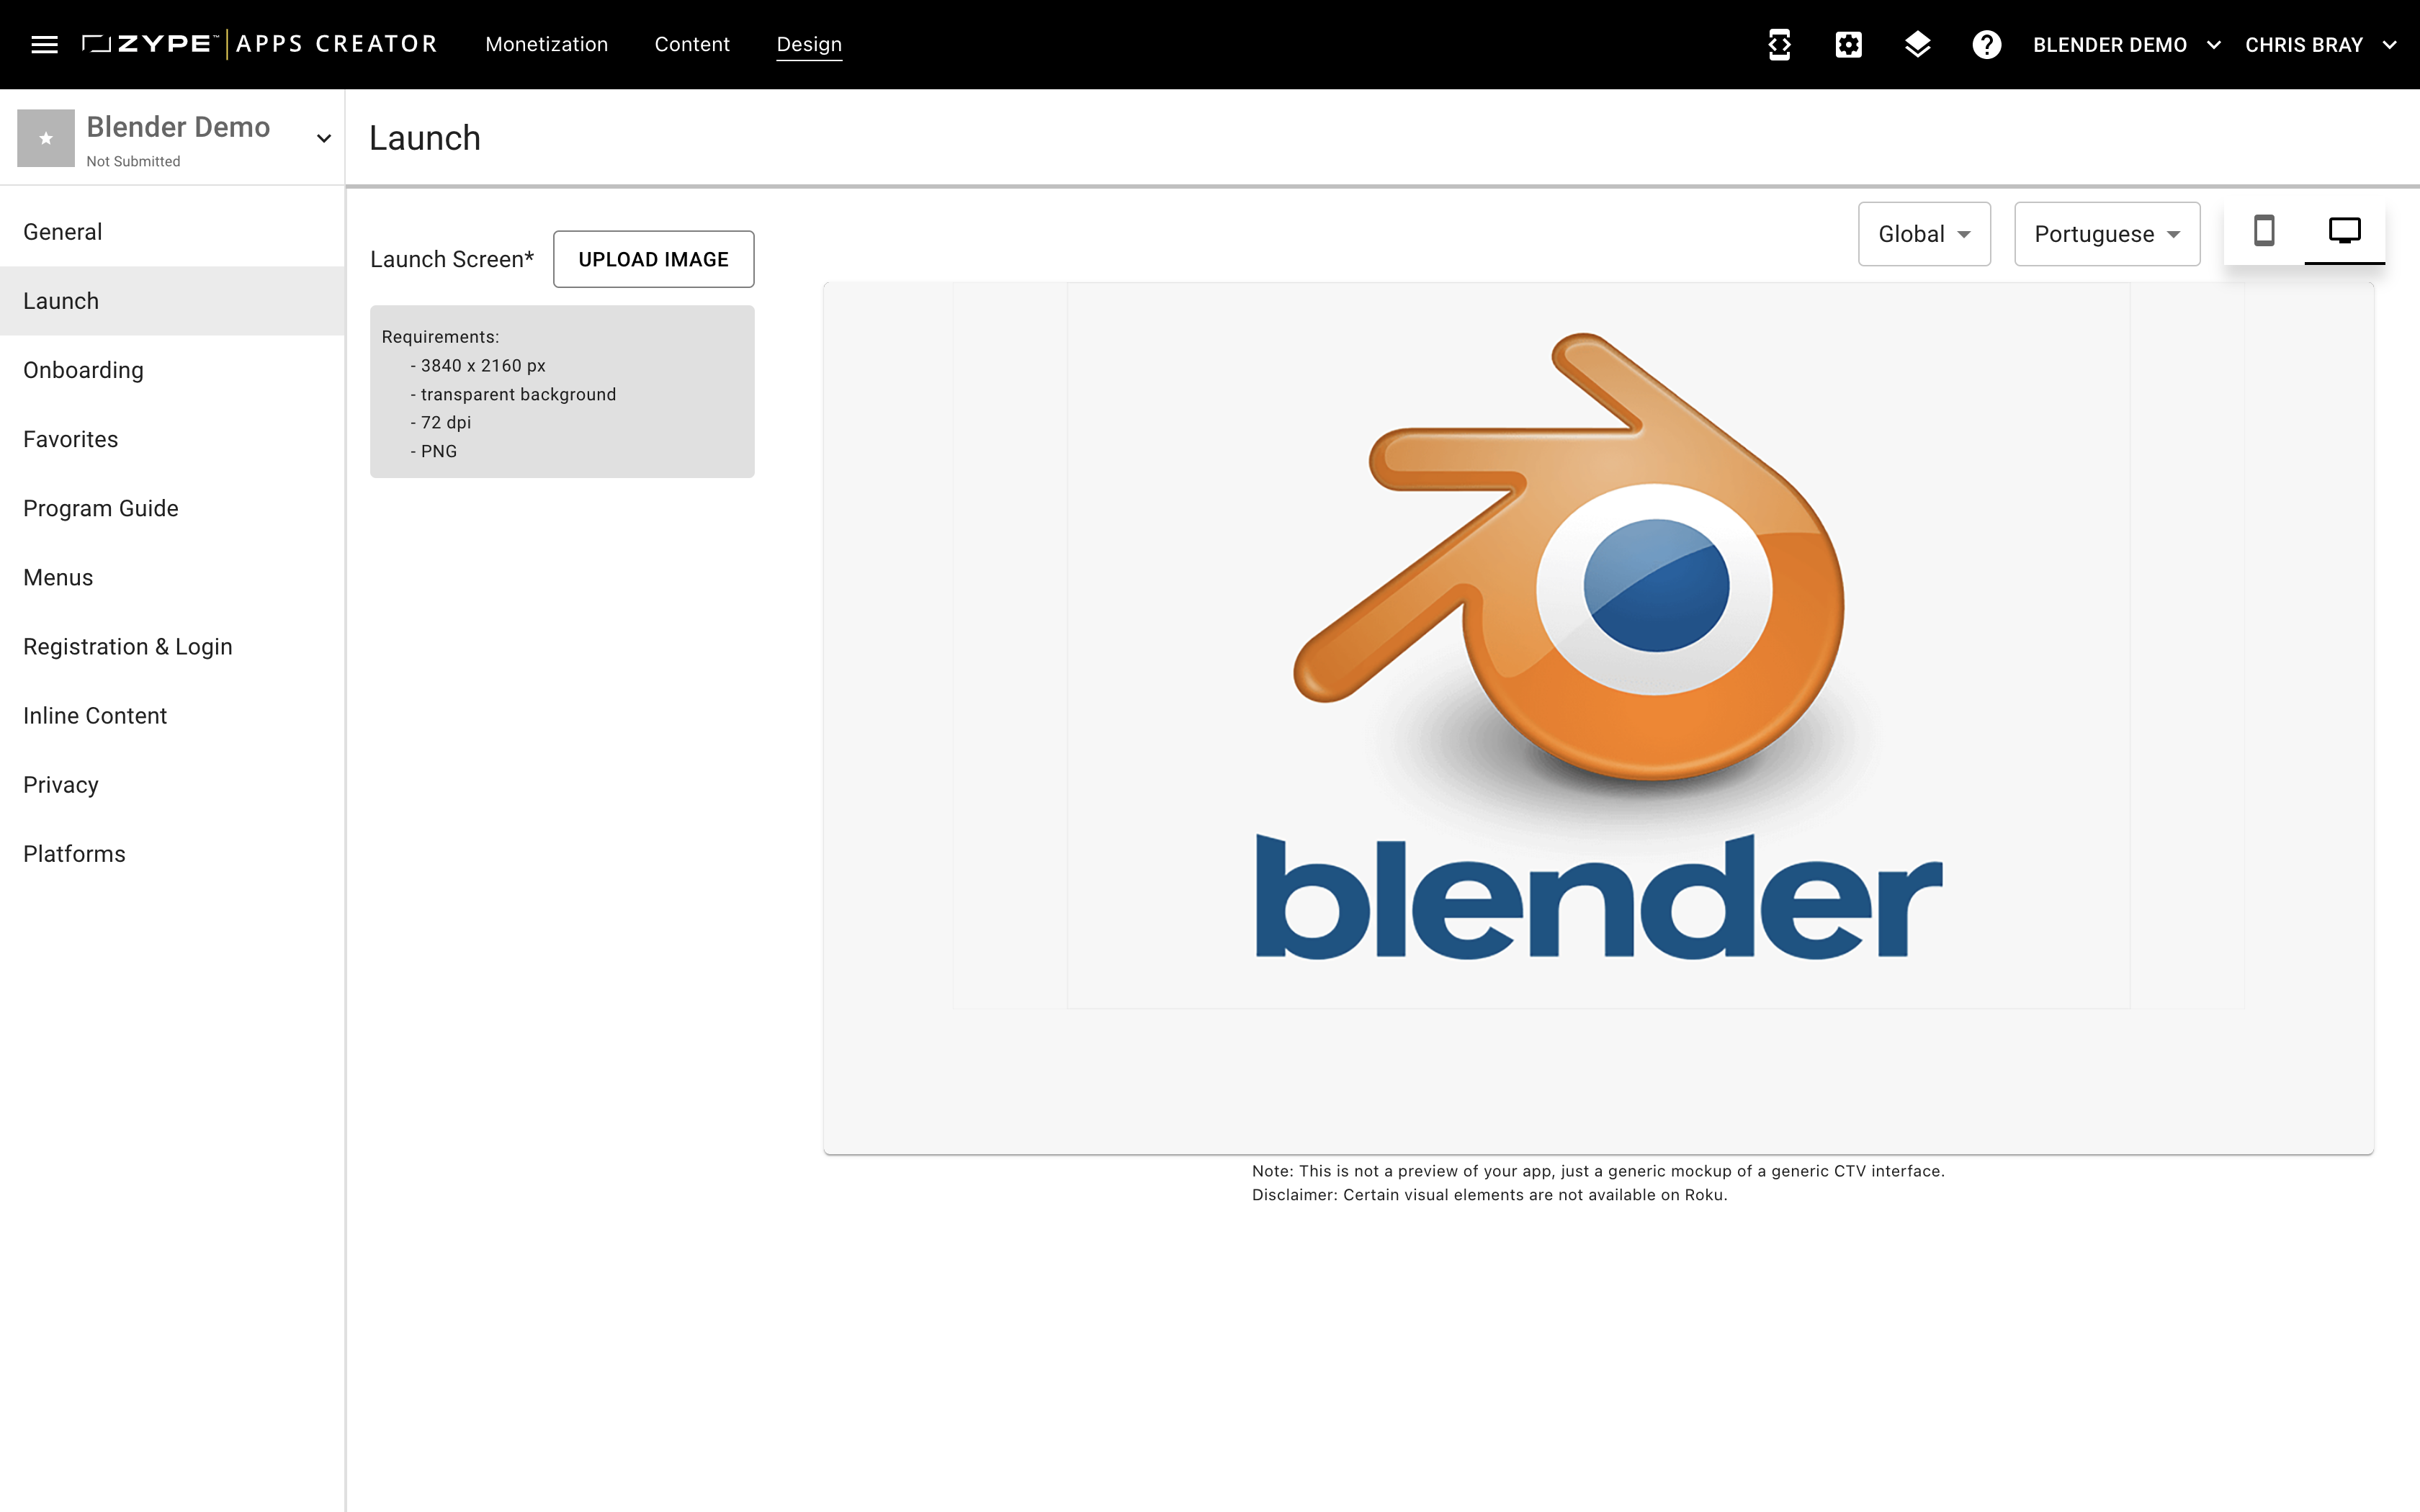2420x1512 pixels.
Task: Select Launch in the sidebar
Action: [172, 301]
